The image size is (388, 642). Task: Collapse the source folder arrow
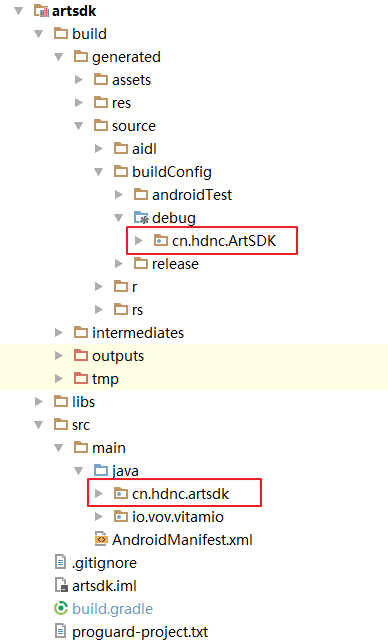coord(79,126)
